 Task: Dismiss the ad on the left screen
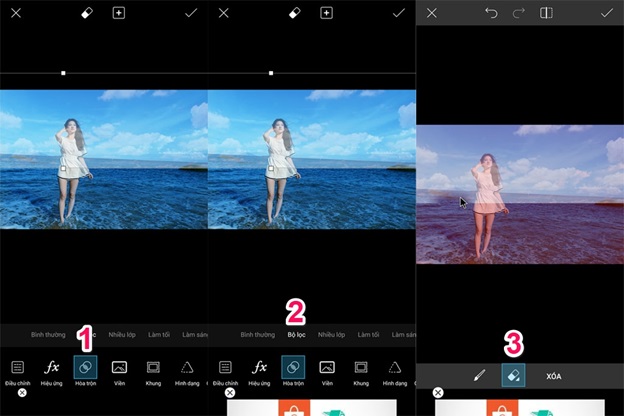(x=22, y=393)
